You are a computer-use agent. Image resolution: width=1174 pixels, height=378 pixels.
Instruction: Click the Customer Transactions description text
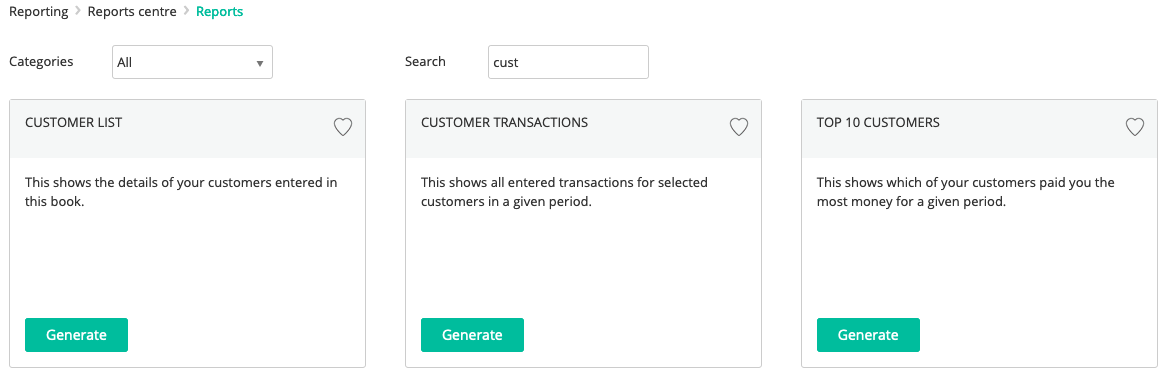pos(565,192)
